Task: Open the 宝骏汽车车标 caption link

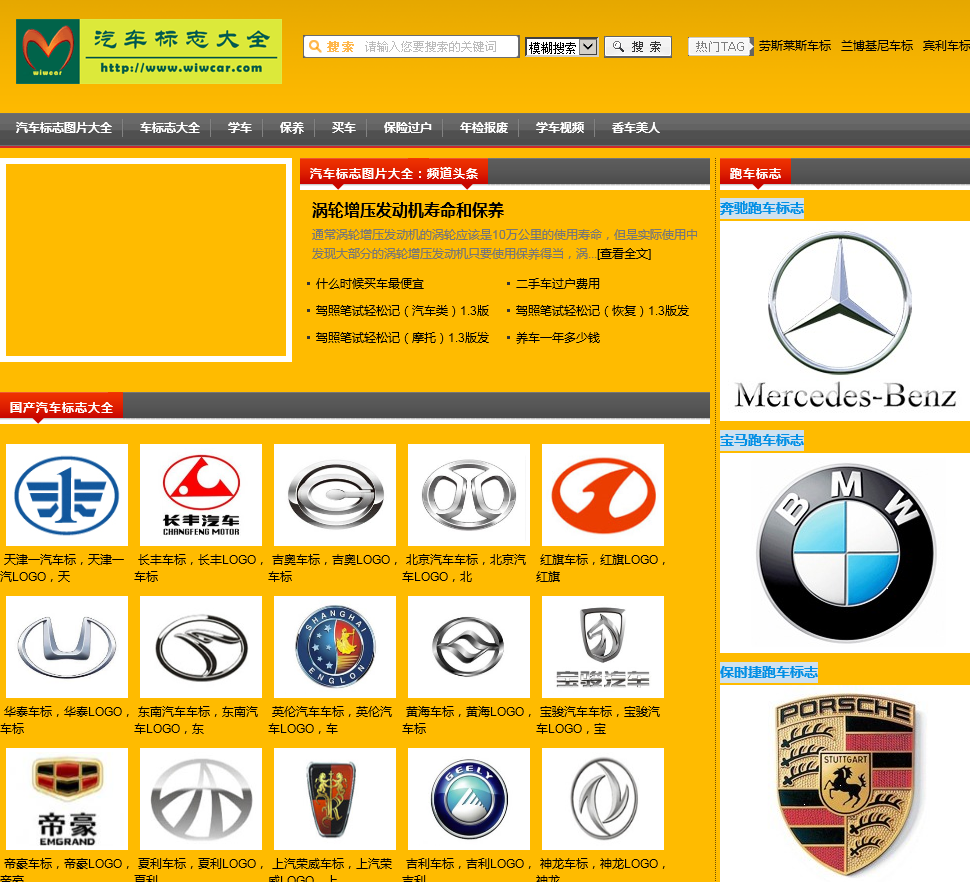Action: click(x=598, y=720)
